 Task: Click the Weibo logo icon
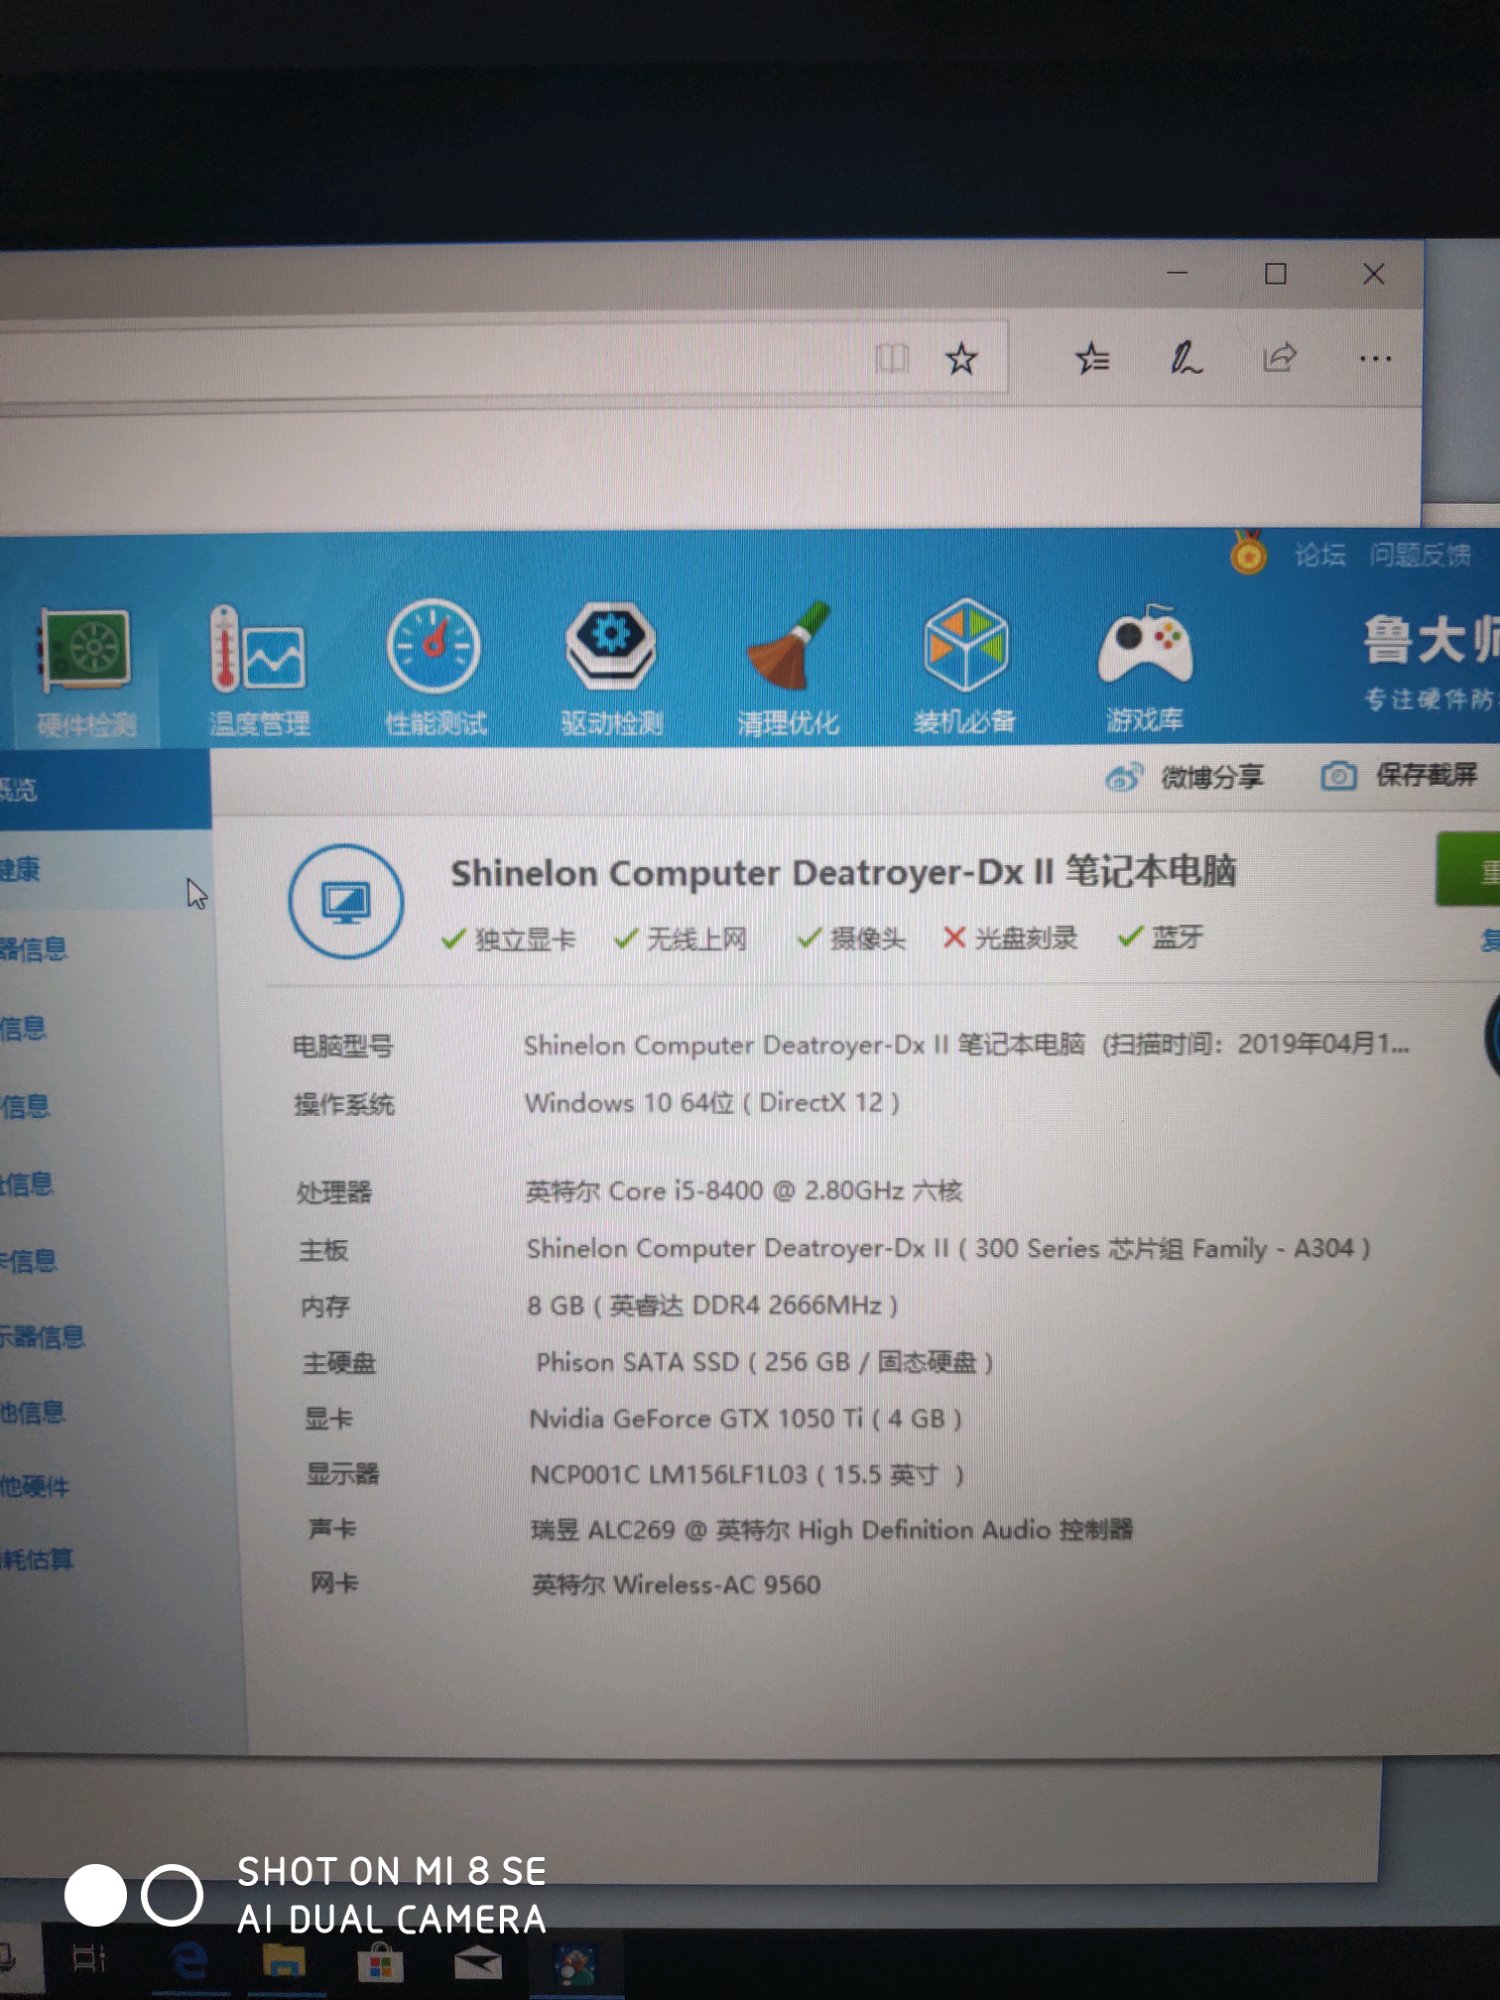click(1124, 777)
